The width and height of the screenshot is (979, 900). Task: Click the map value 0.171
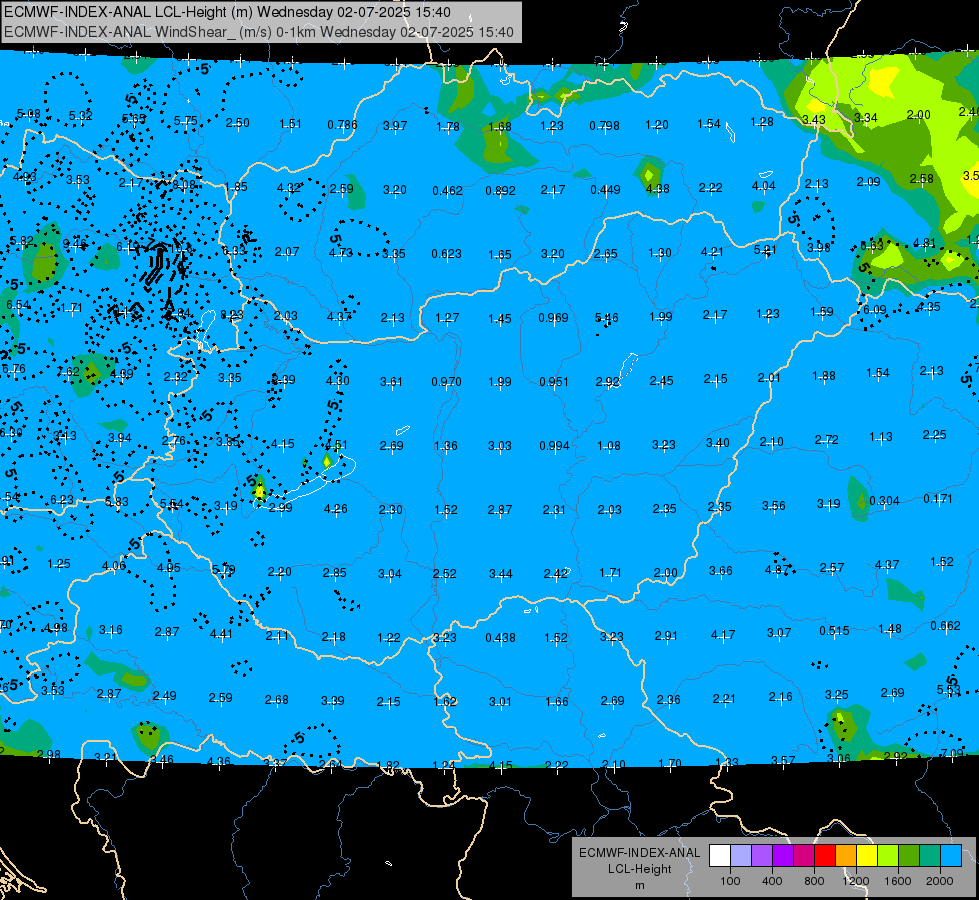coord(938,499)
